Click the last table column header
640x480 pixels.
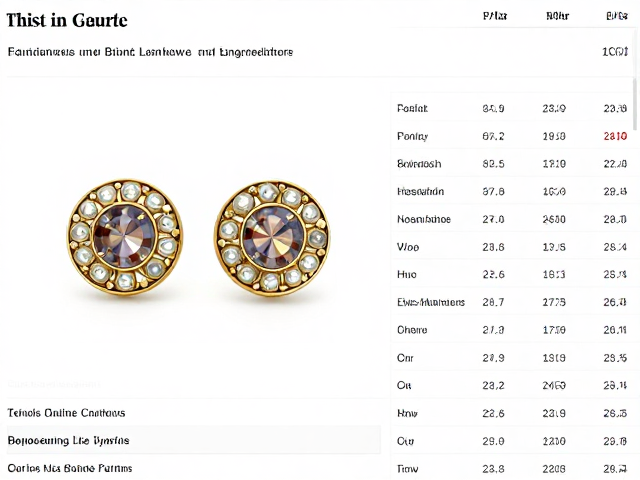tap(617, 16)
